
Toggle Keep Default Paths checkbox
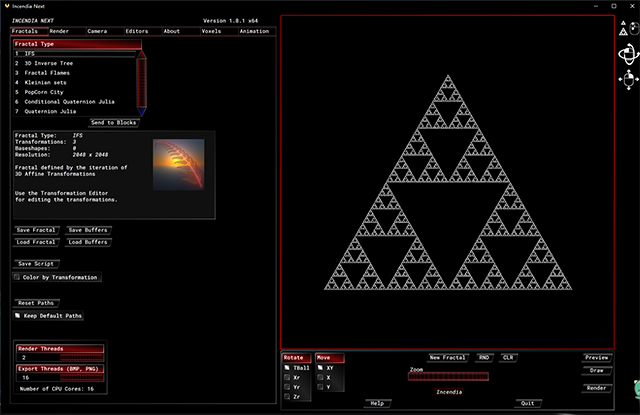pos(16,316)
